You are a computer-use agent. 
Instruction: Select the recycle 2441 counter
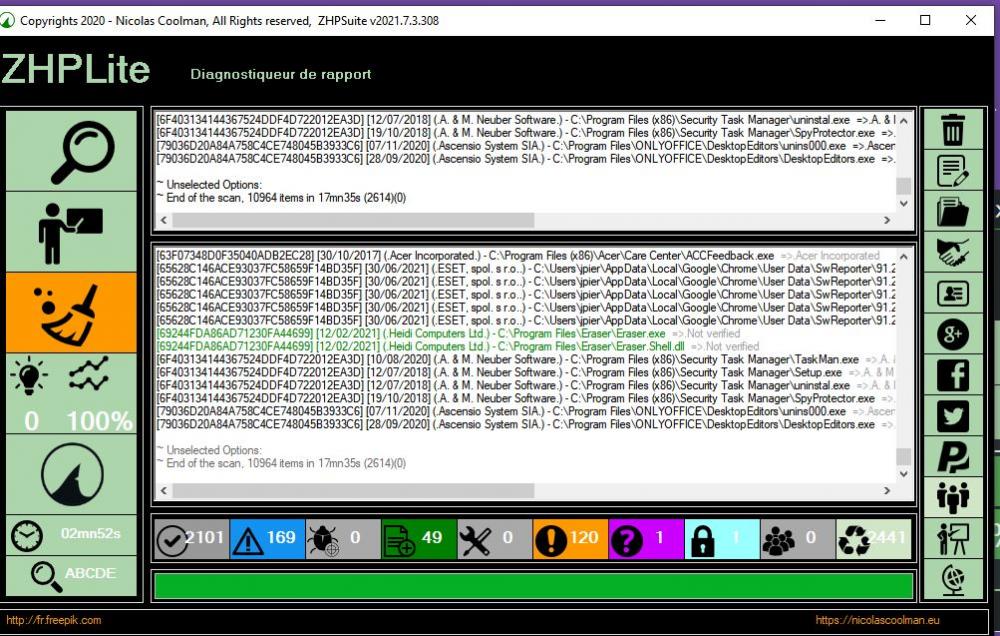(x=874, y=539)
